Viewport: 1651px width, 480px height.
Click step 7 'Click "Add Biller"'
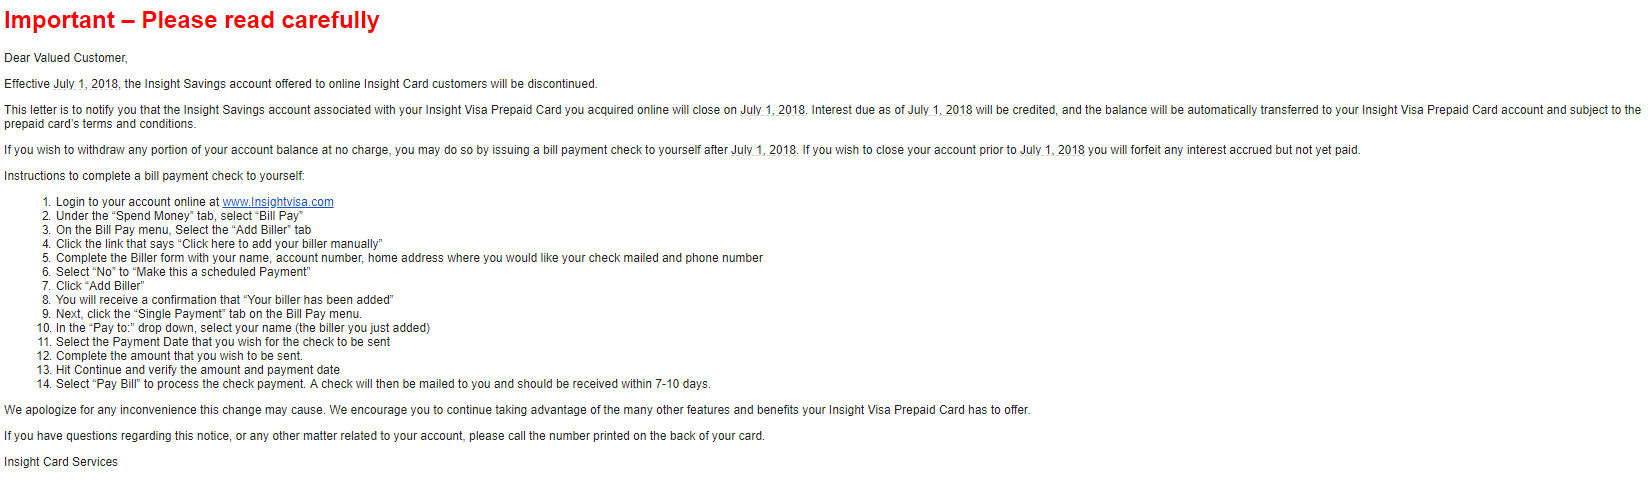(100, 286)
